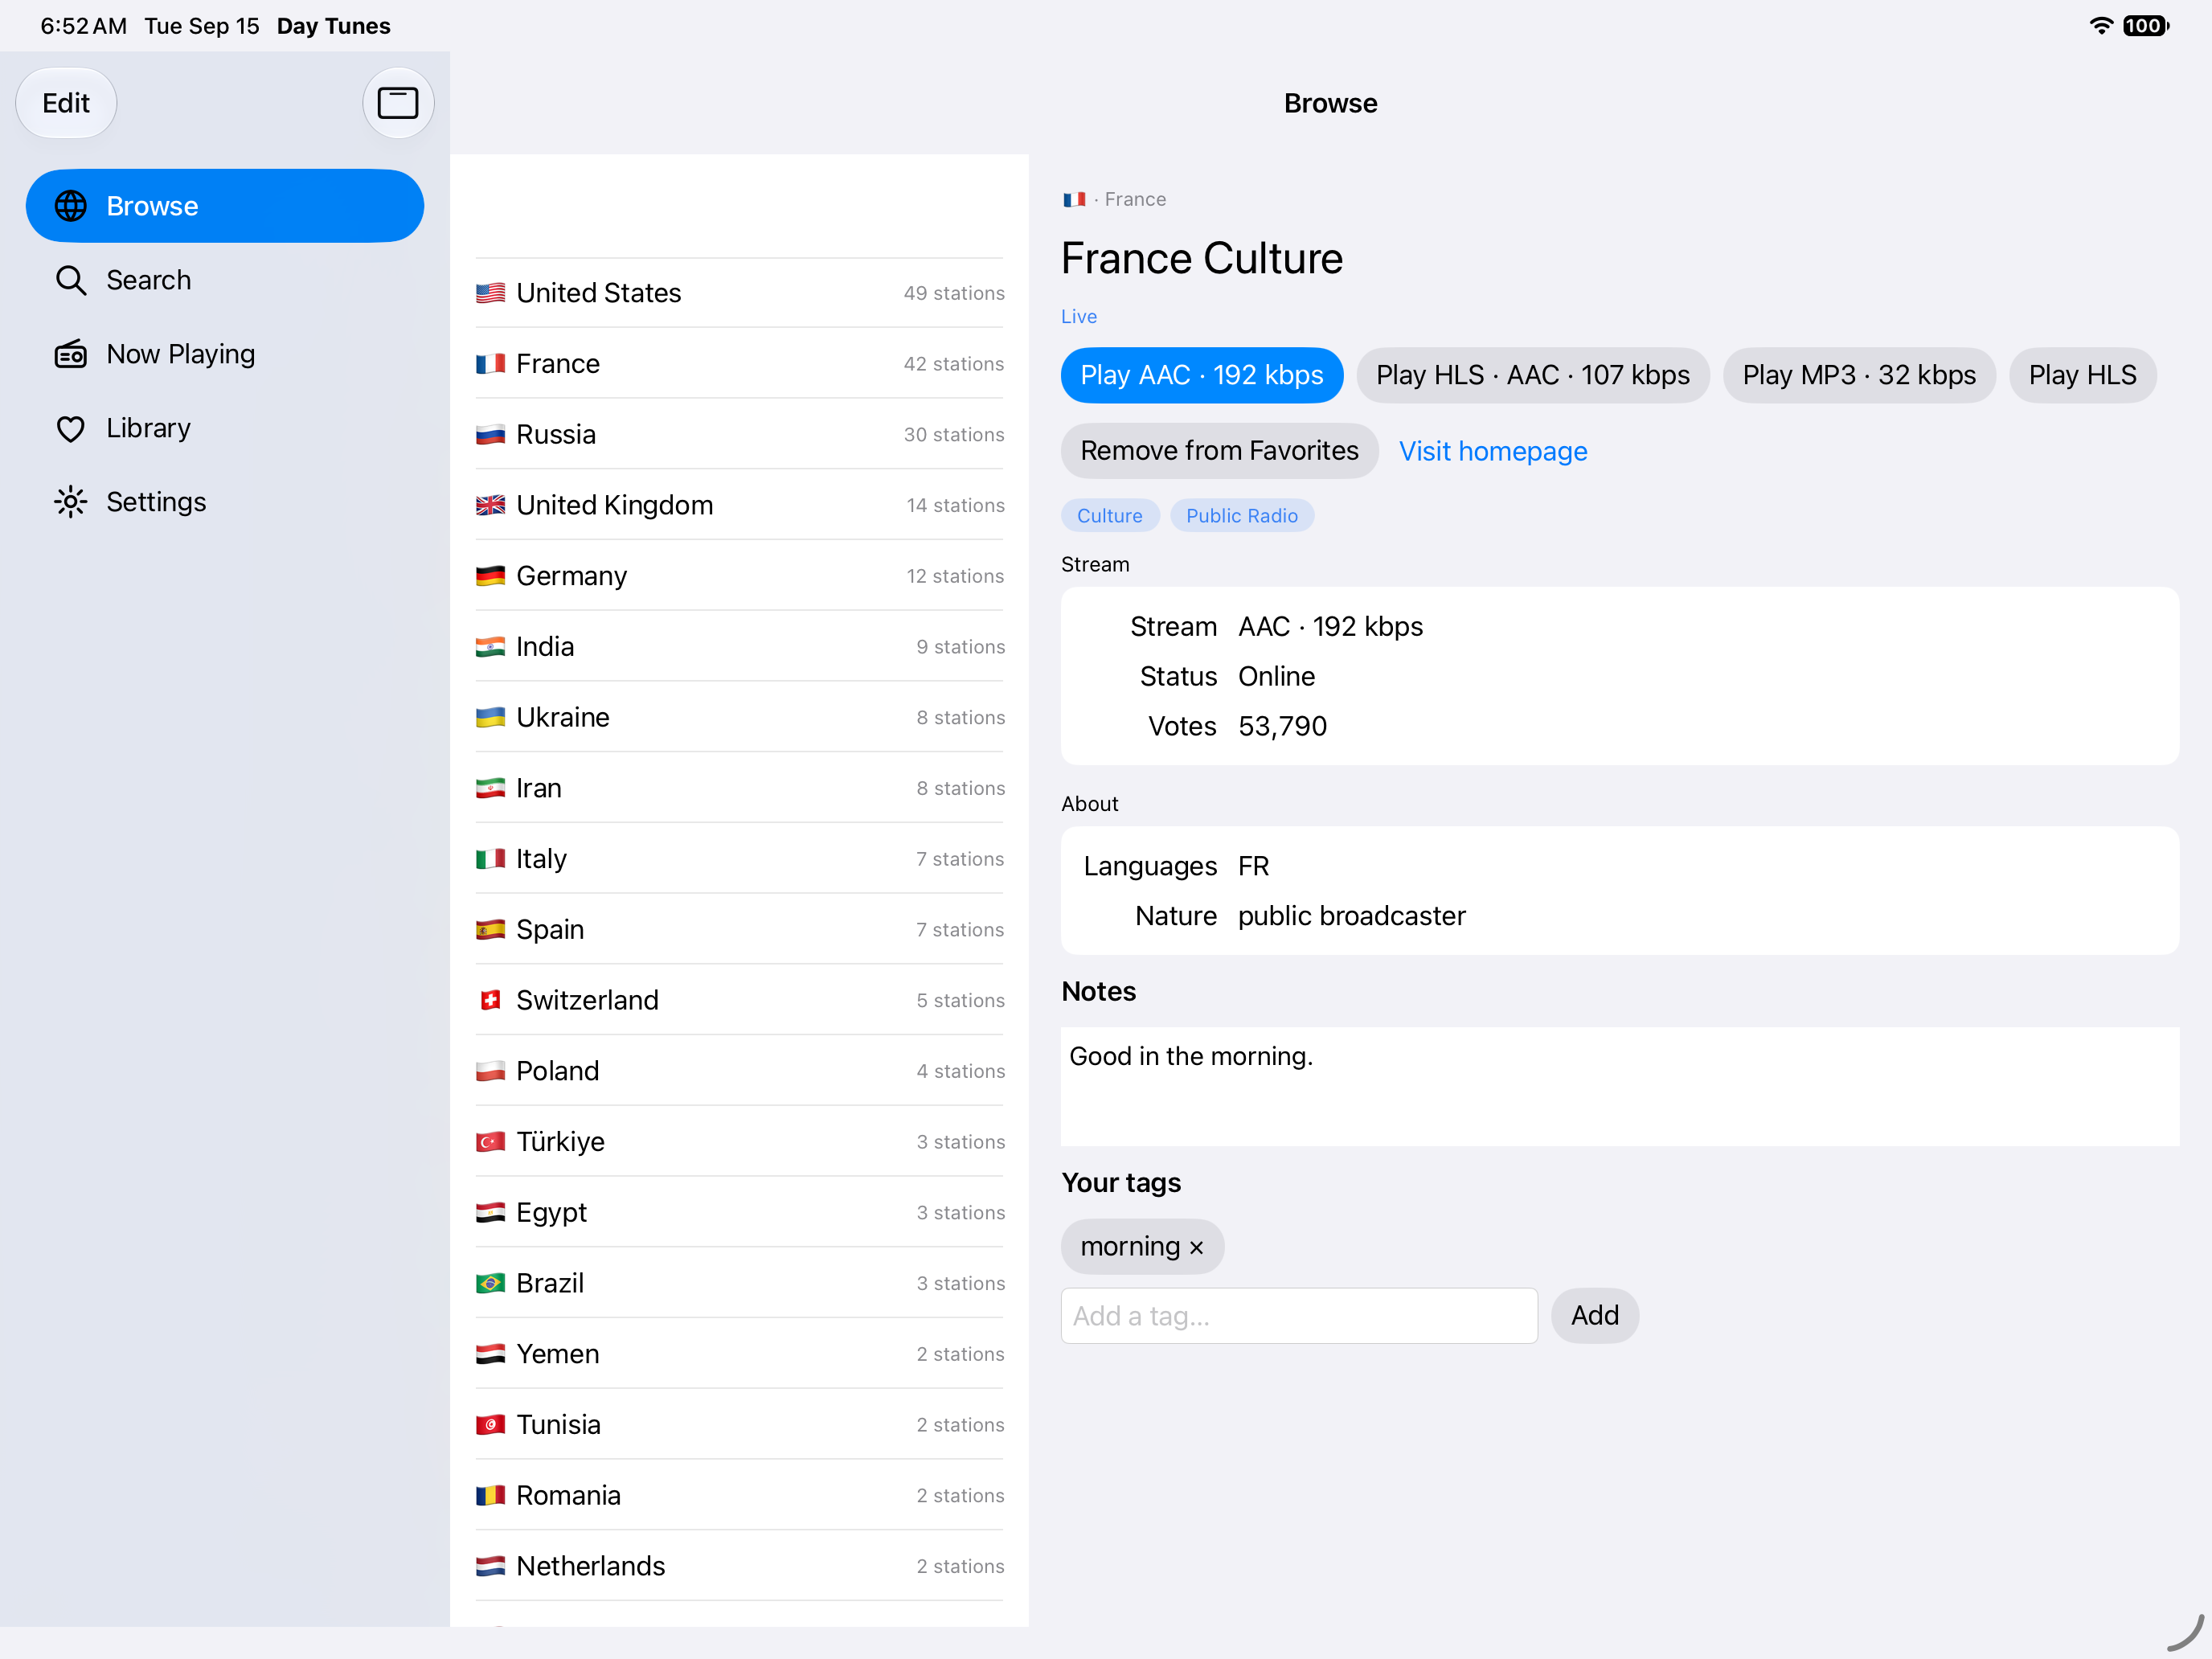
Task: Click the Türkiye flag icon
Action: 490,1142
